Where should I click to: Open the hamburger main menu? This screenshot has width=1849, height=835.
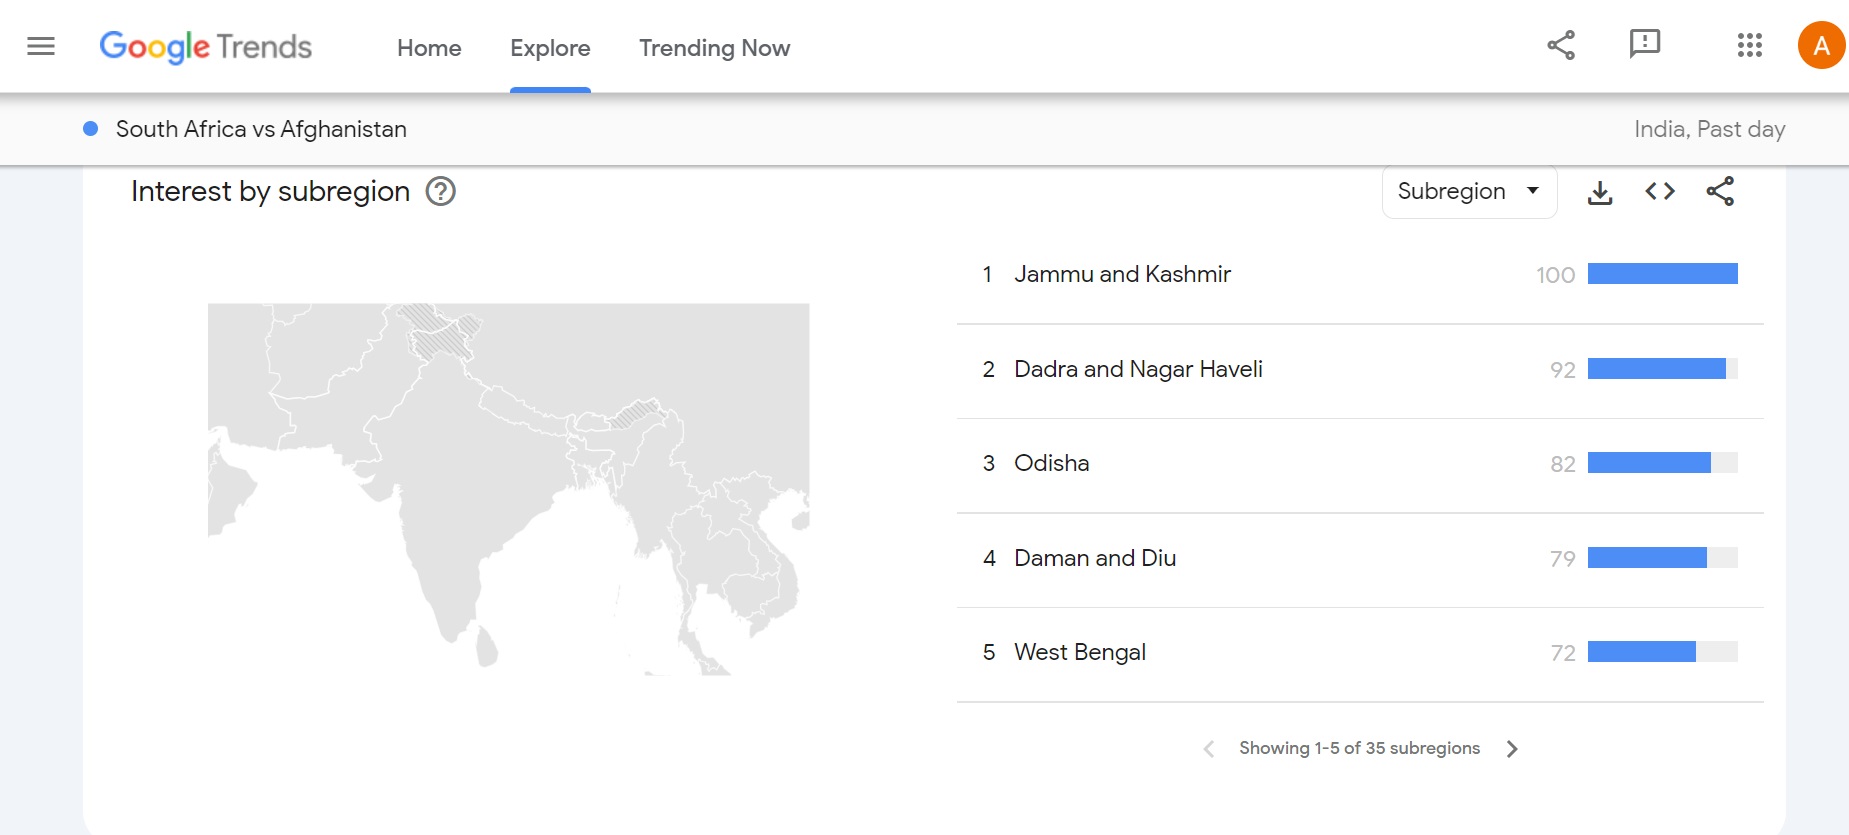41,46
